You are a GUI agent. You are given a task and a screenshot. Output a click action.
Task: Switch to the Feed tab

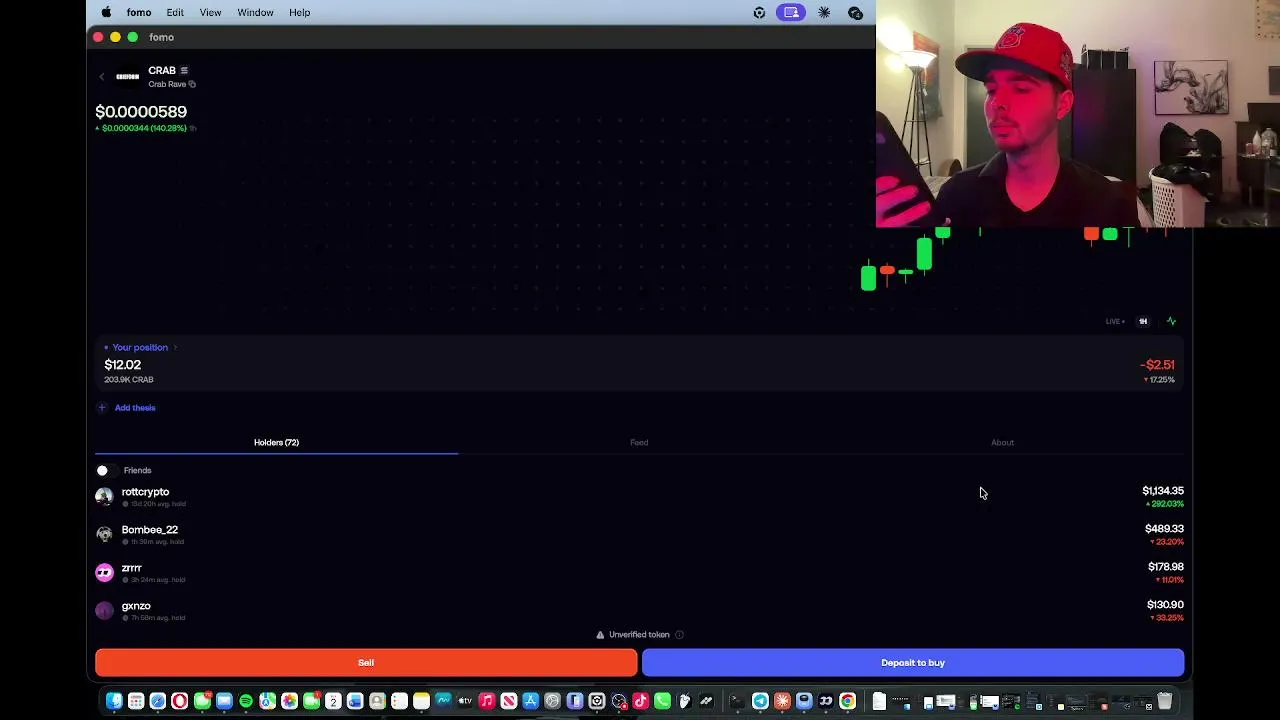(x=639, y=442)
